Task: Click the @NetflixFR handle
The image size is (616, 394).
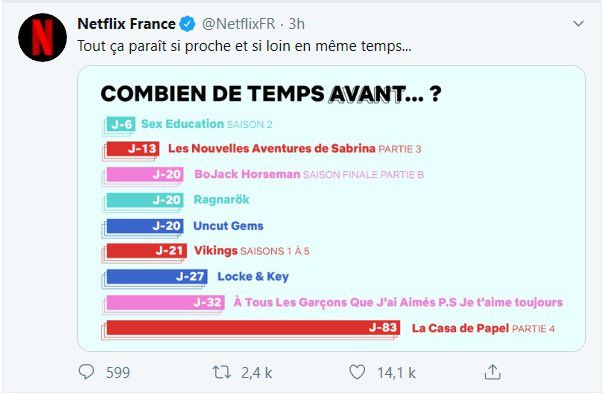Action: (x=238, y=24)
